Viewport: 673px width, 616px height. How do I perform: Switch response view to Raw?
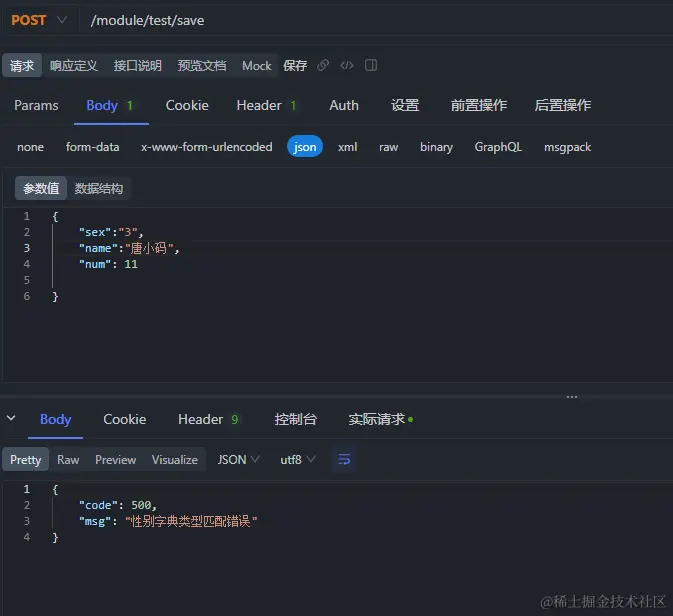[x=68, y=460]
